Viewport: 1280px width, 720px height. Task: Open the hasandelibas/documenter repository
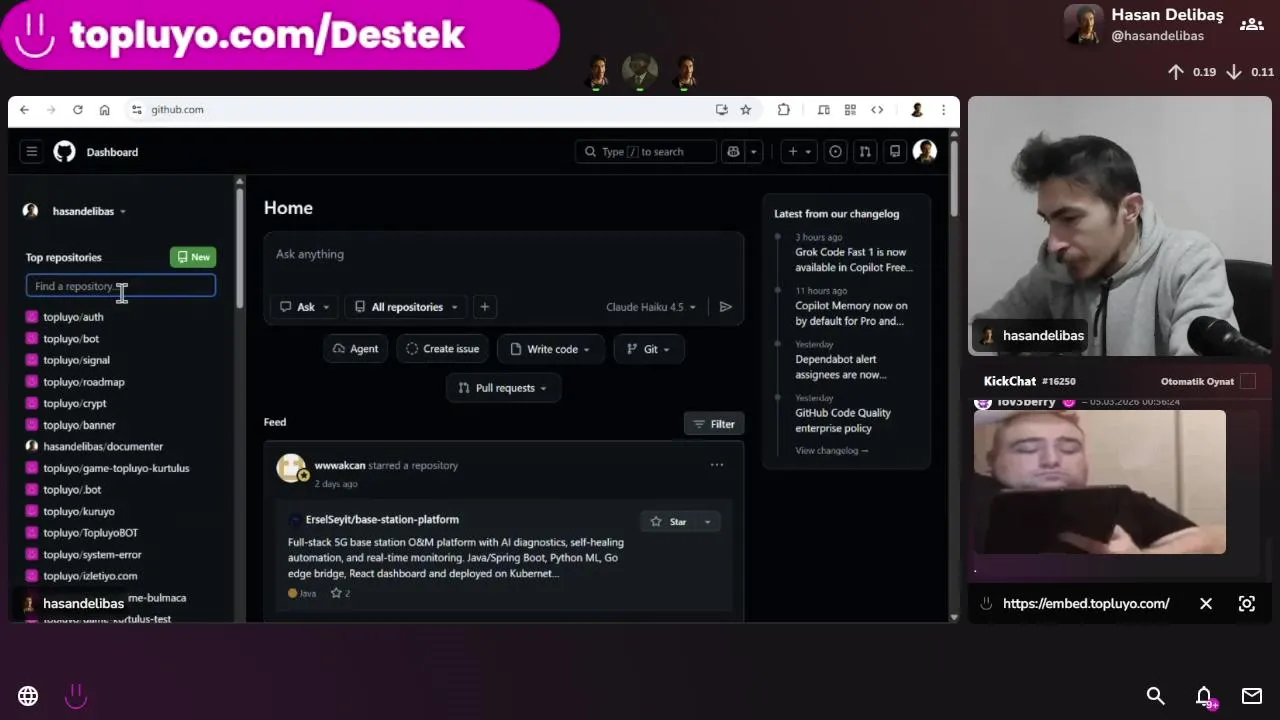point(103,447)
